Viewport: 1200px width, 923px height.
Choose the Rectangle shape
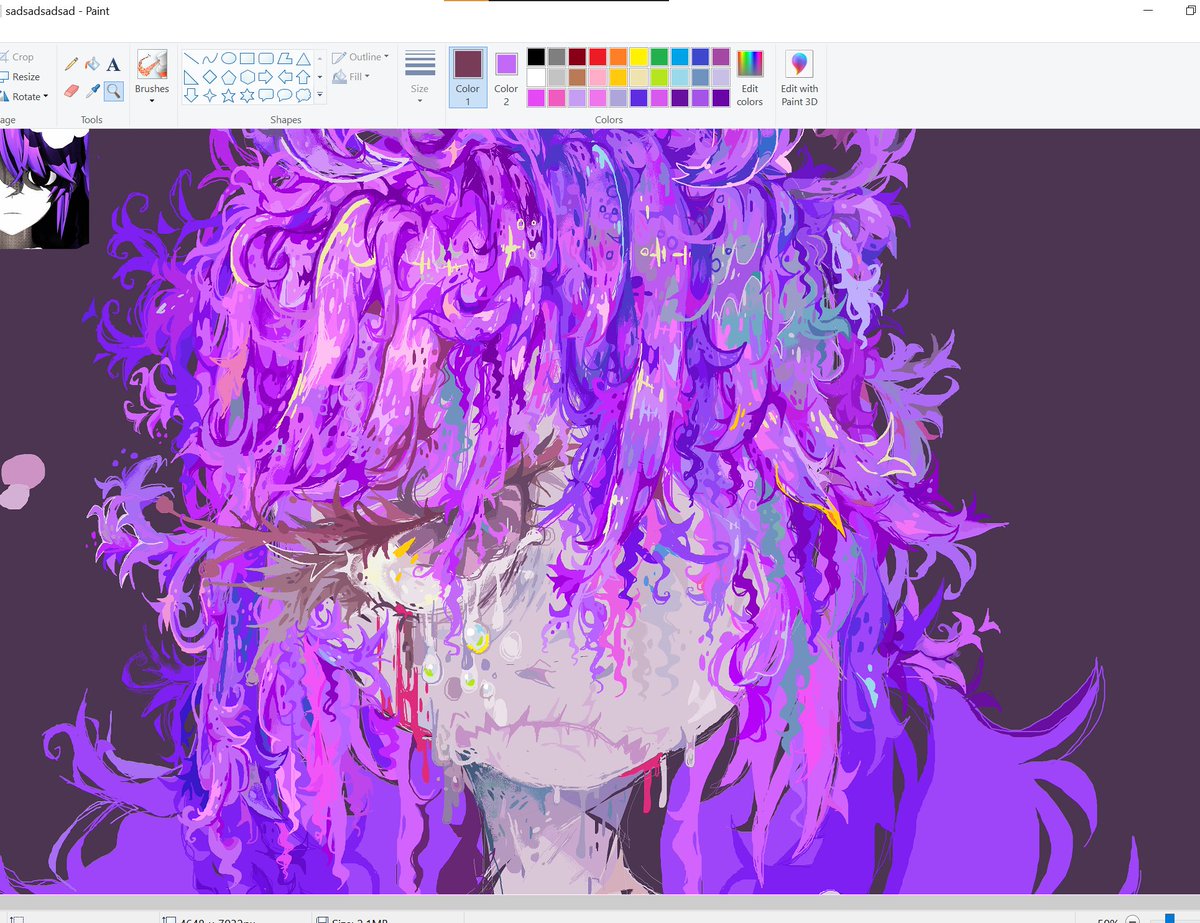[x=247, y=58]
